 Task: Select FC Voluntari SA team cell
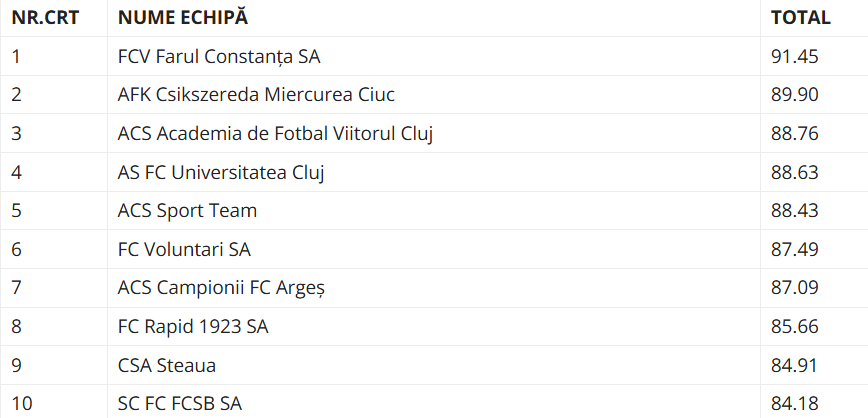[x=184, y=249]
